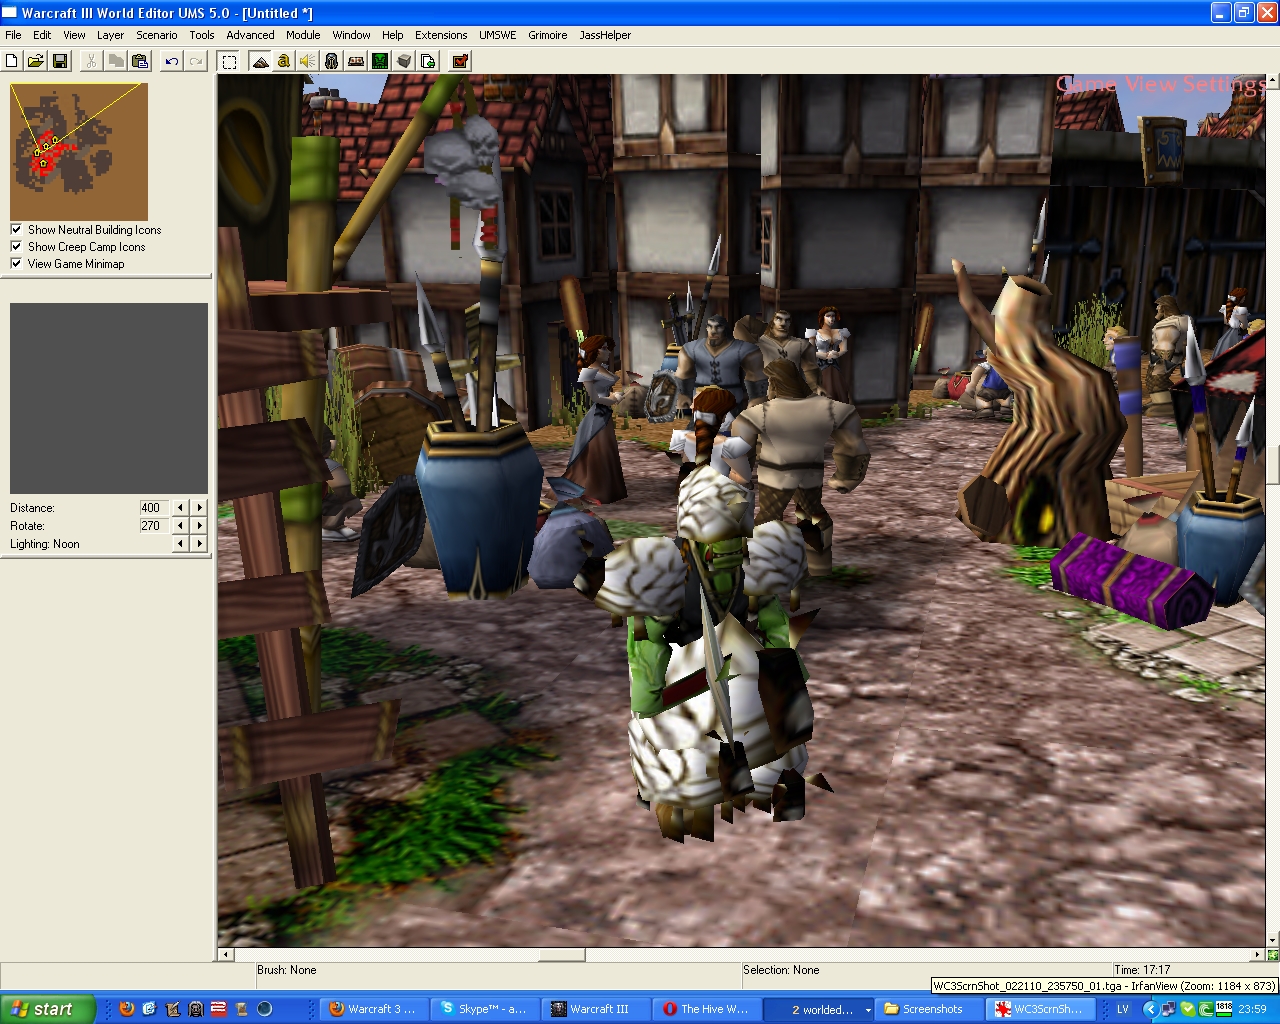This screenshot has width=1280, height=1024.
Task: Open the Help menu
Action: coord(393,35)
